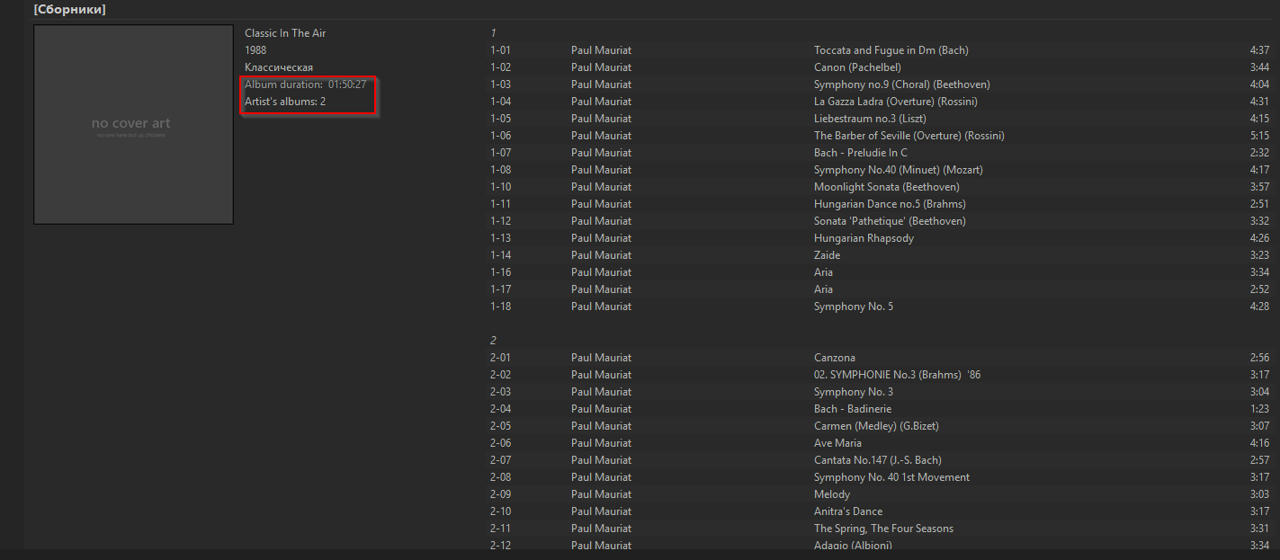Select track 'Anitra's Dance'
This screenshot has width=1280, height=560.
coord(880,510)
